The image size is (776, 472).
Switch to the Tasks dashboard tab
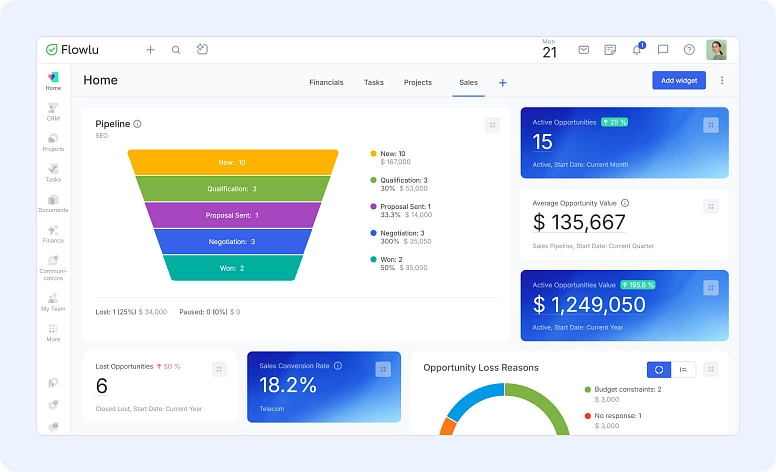tap(374, 82)
